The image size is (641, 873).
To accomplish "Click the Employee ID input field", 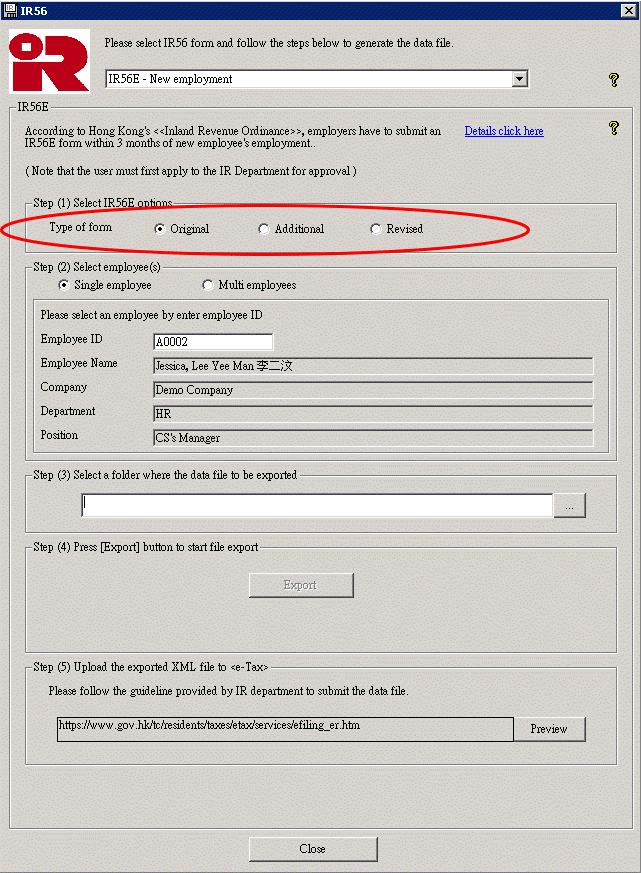I will pyautogui.click(x=212, y=342).
